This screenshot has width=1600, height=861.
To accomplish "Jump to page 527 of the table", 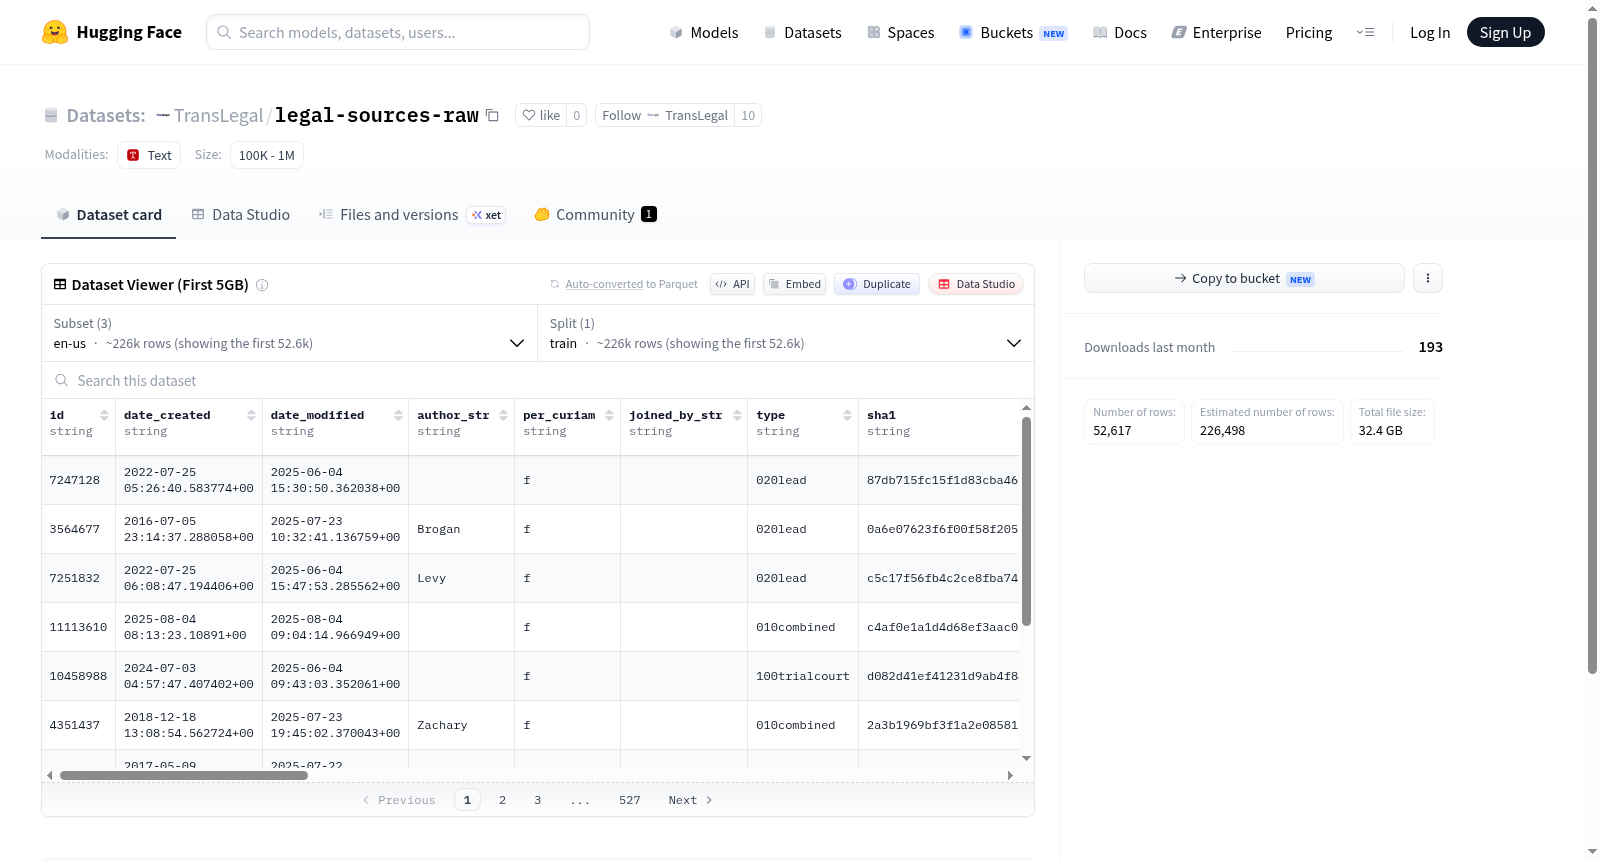I will point(629,800).
